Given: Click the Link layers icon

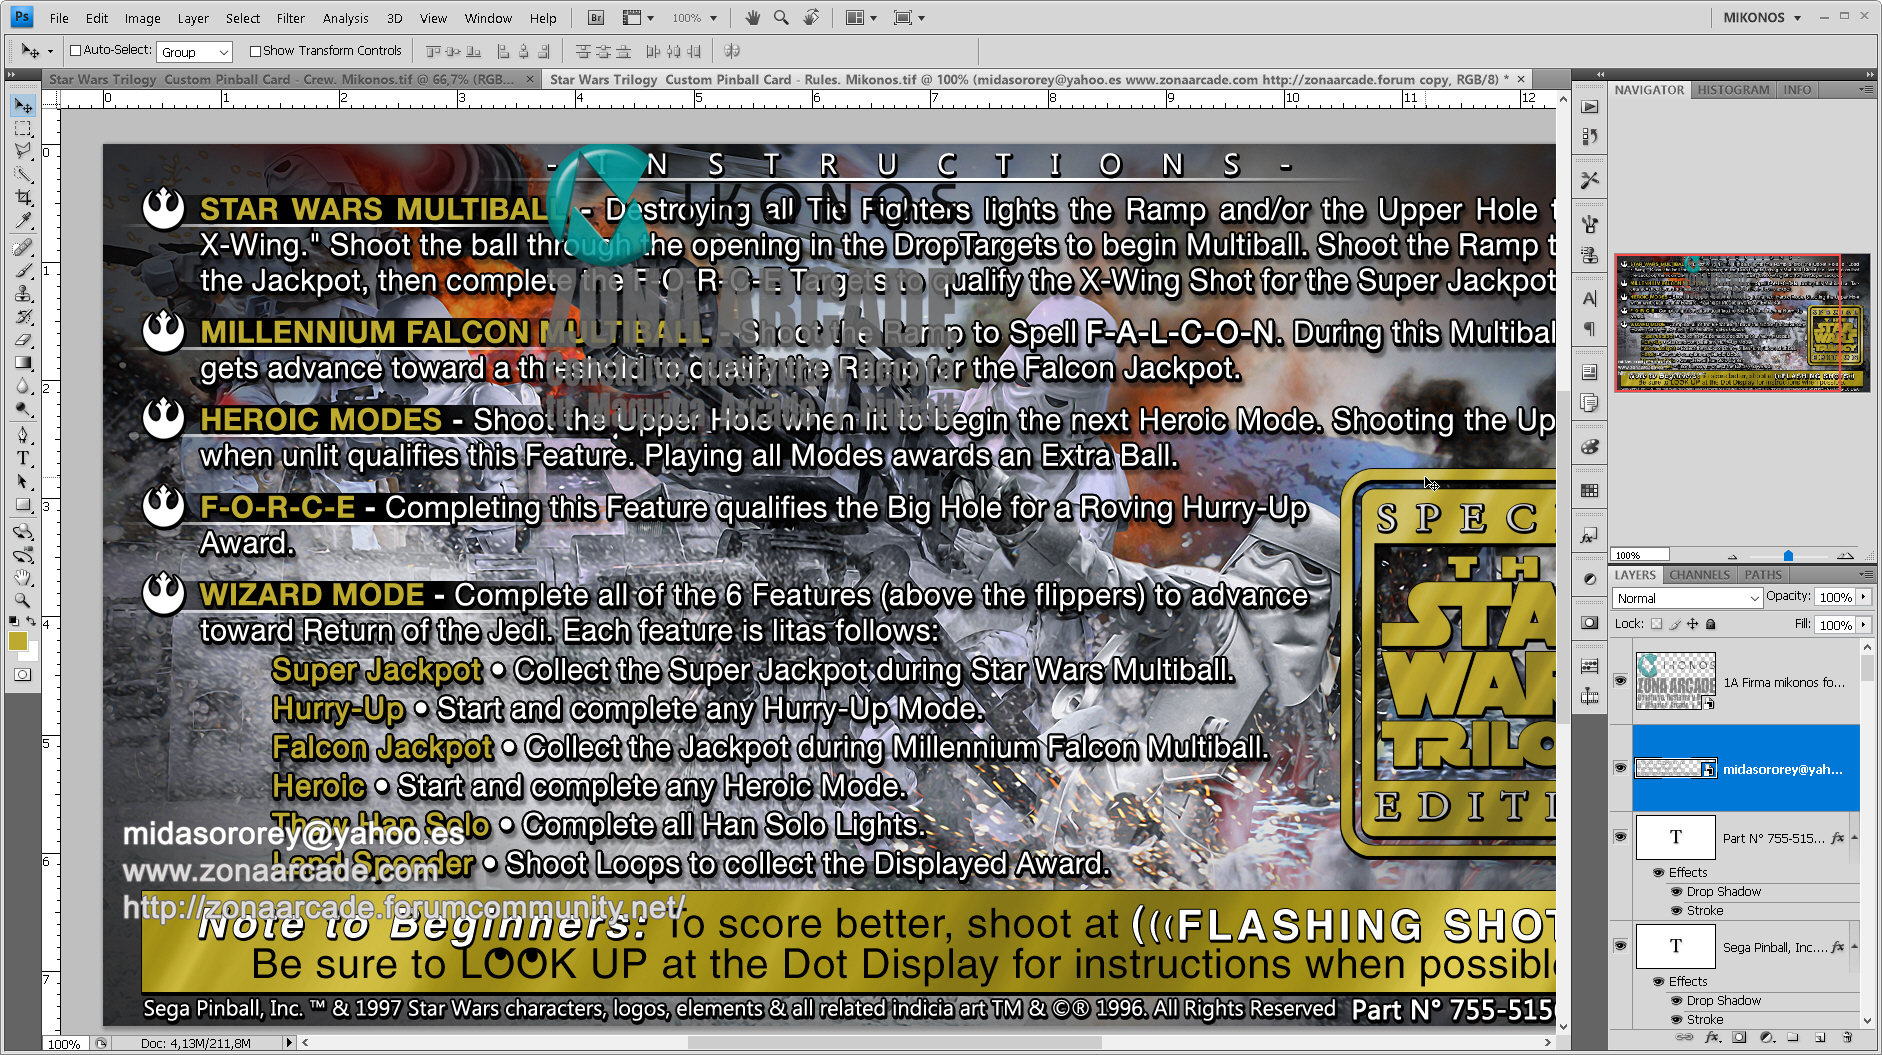Looking at the screenshot, I should click(x=1685, y=1038).
